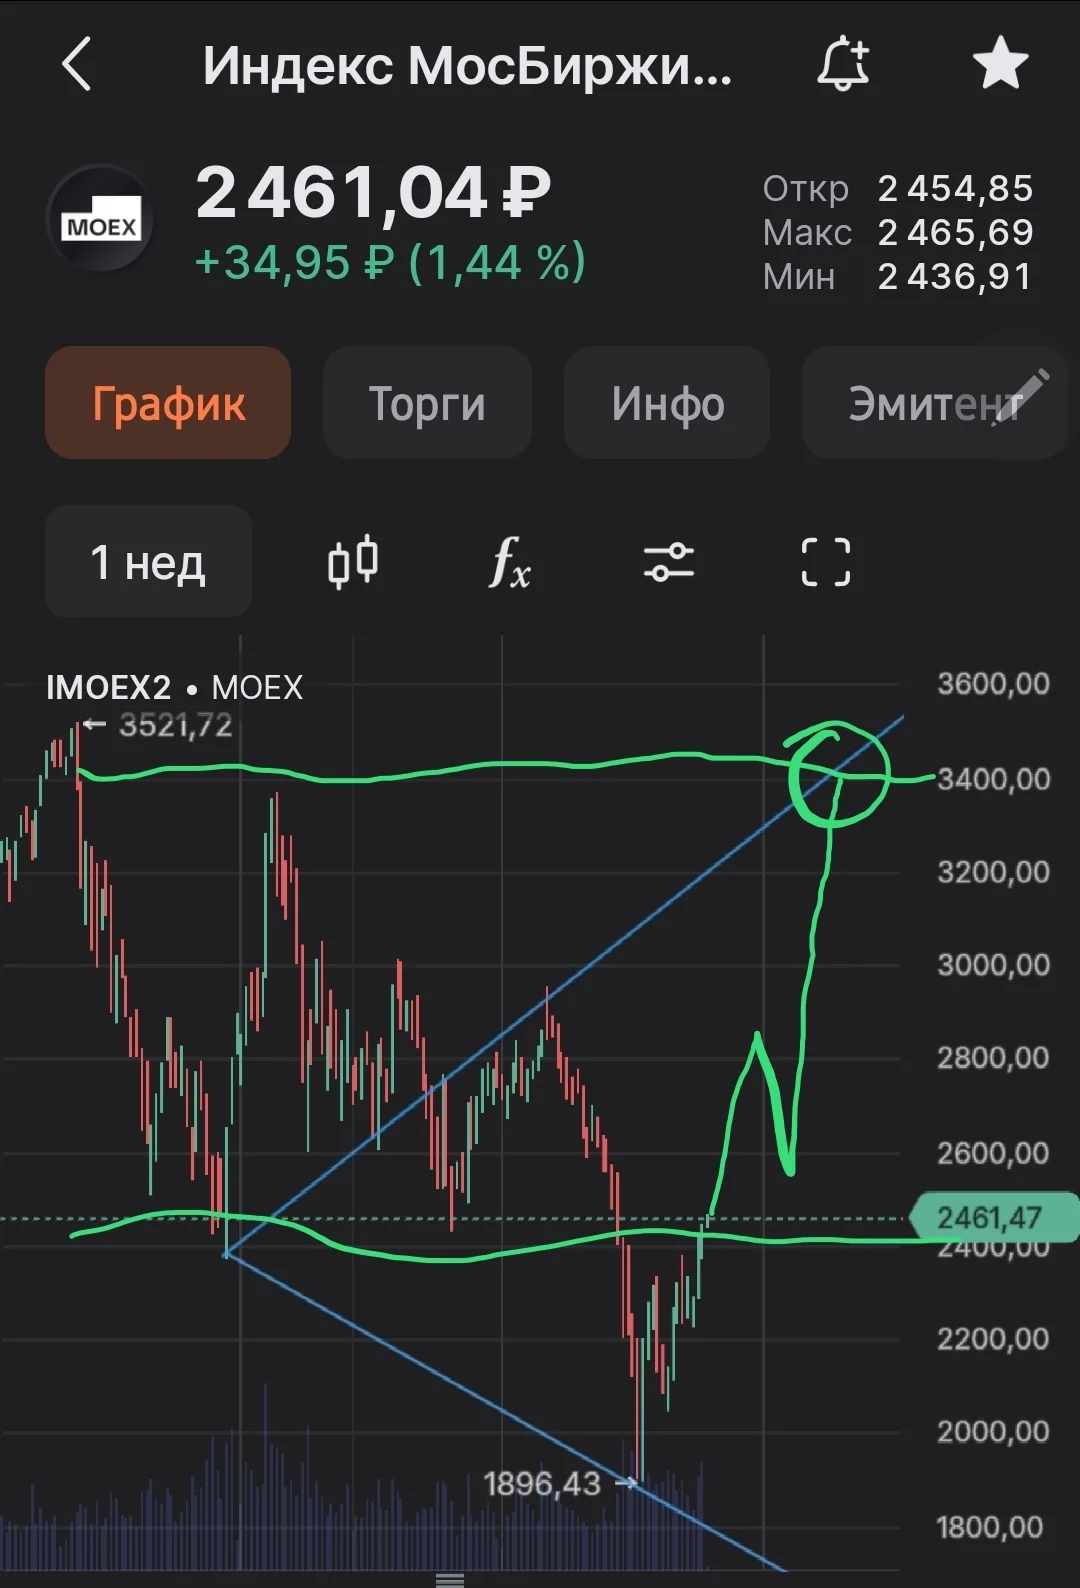Open the pencil drawing tool
Viewport: 1080px width, 1588px height.
pos(1022,396)
